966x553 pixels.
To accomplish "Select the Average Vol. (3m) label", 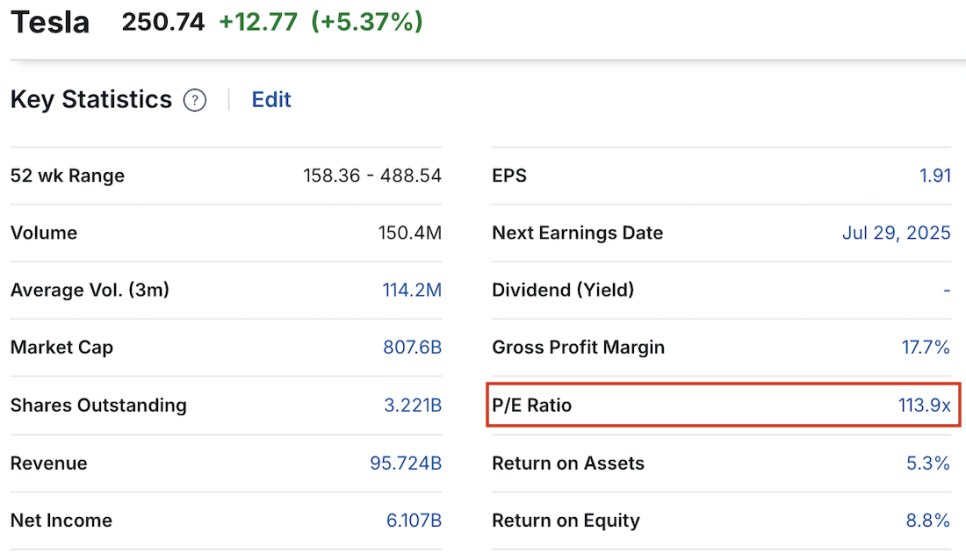I will pos(90,290).
